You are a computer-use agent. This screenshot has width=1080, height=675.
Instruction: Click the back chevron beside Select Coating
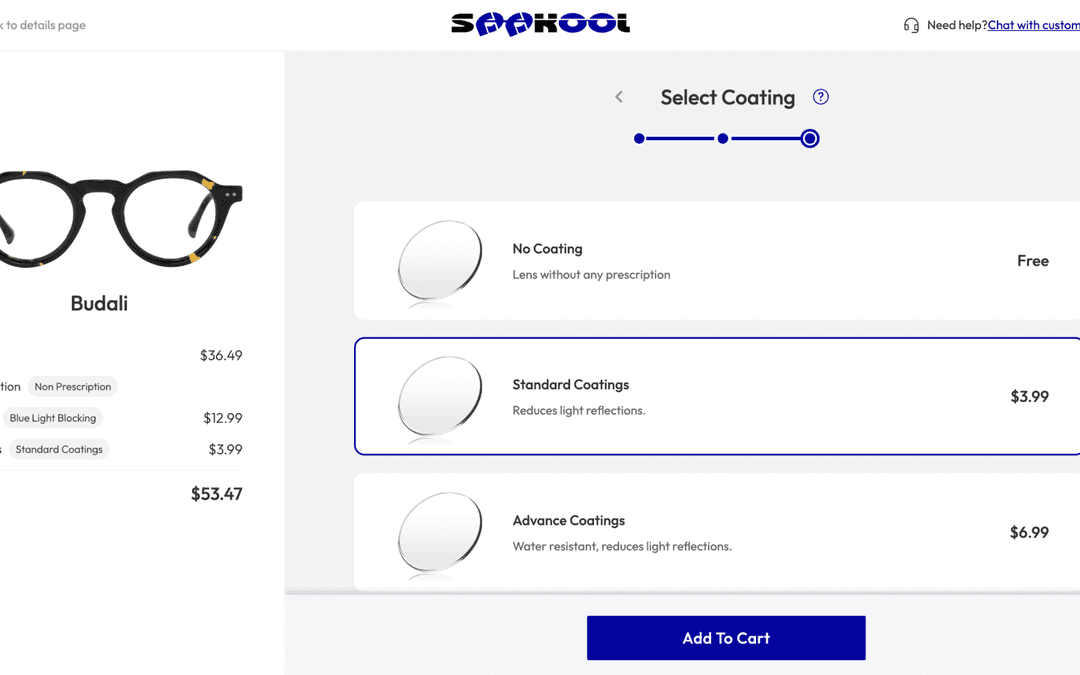(618, 96)
